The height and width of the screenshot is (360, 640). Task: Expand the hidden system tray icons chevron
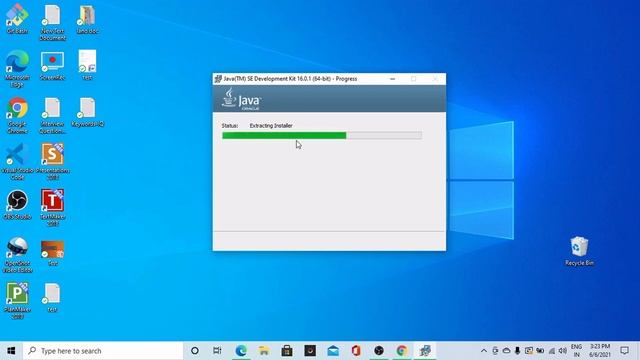coord(484,351)
